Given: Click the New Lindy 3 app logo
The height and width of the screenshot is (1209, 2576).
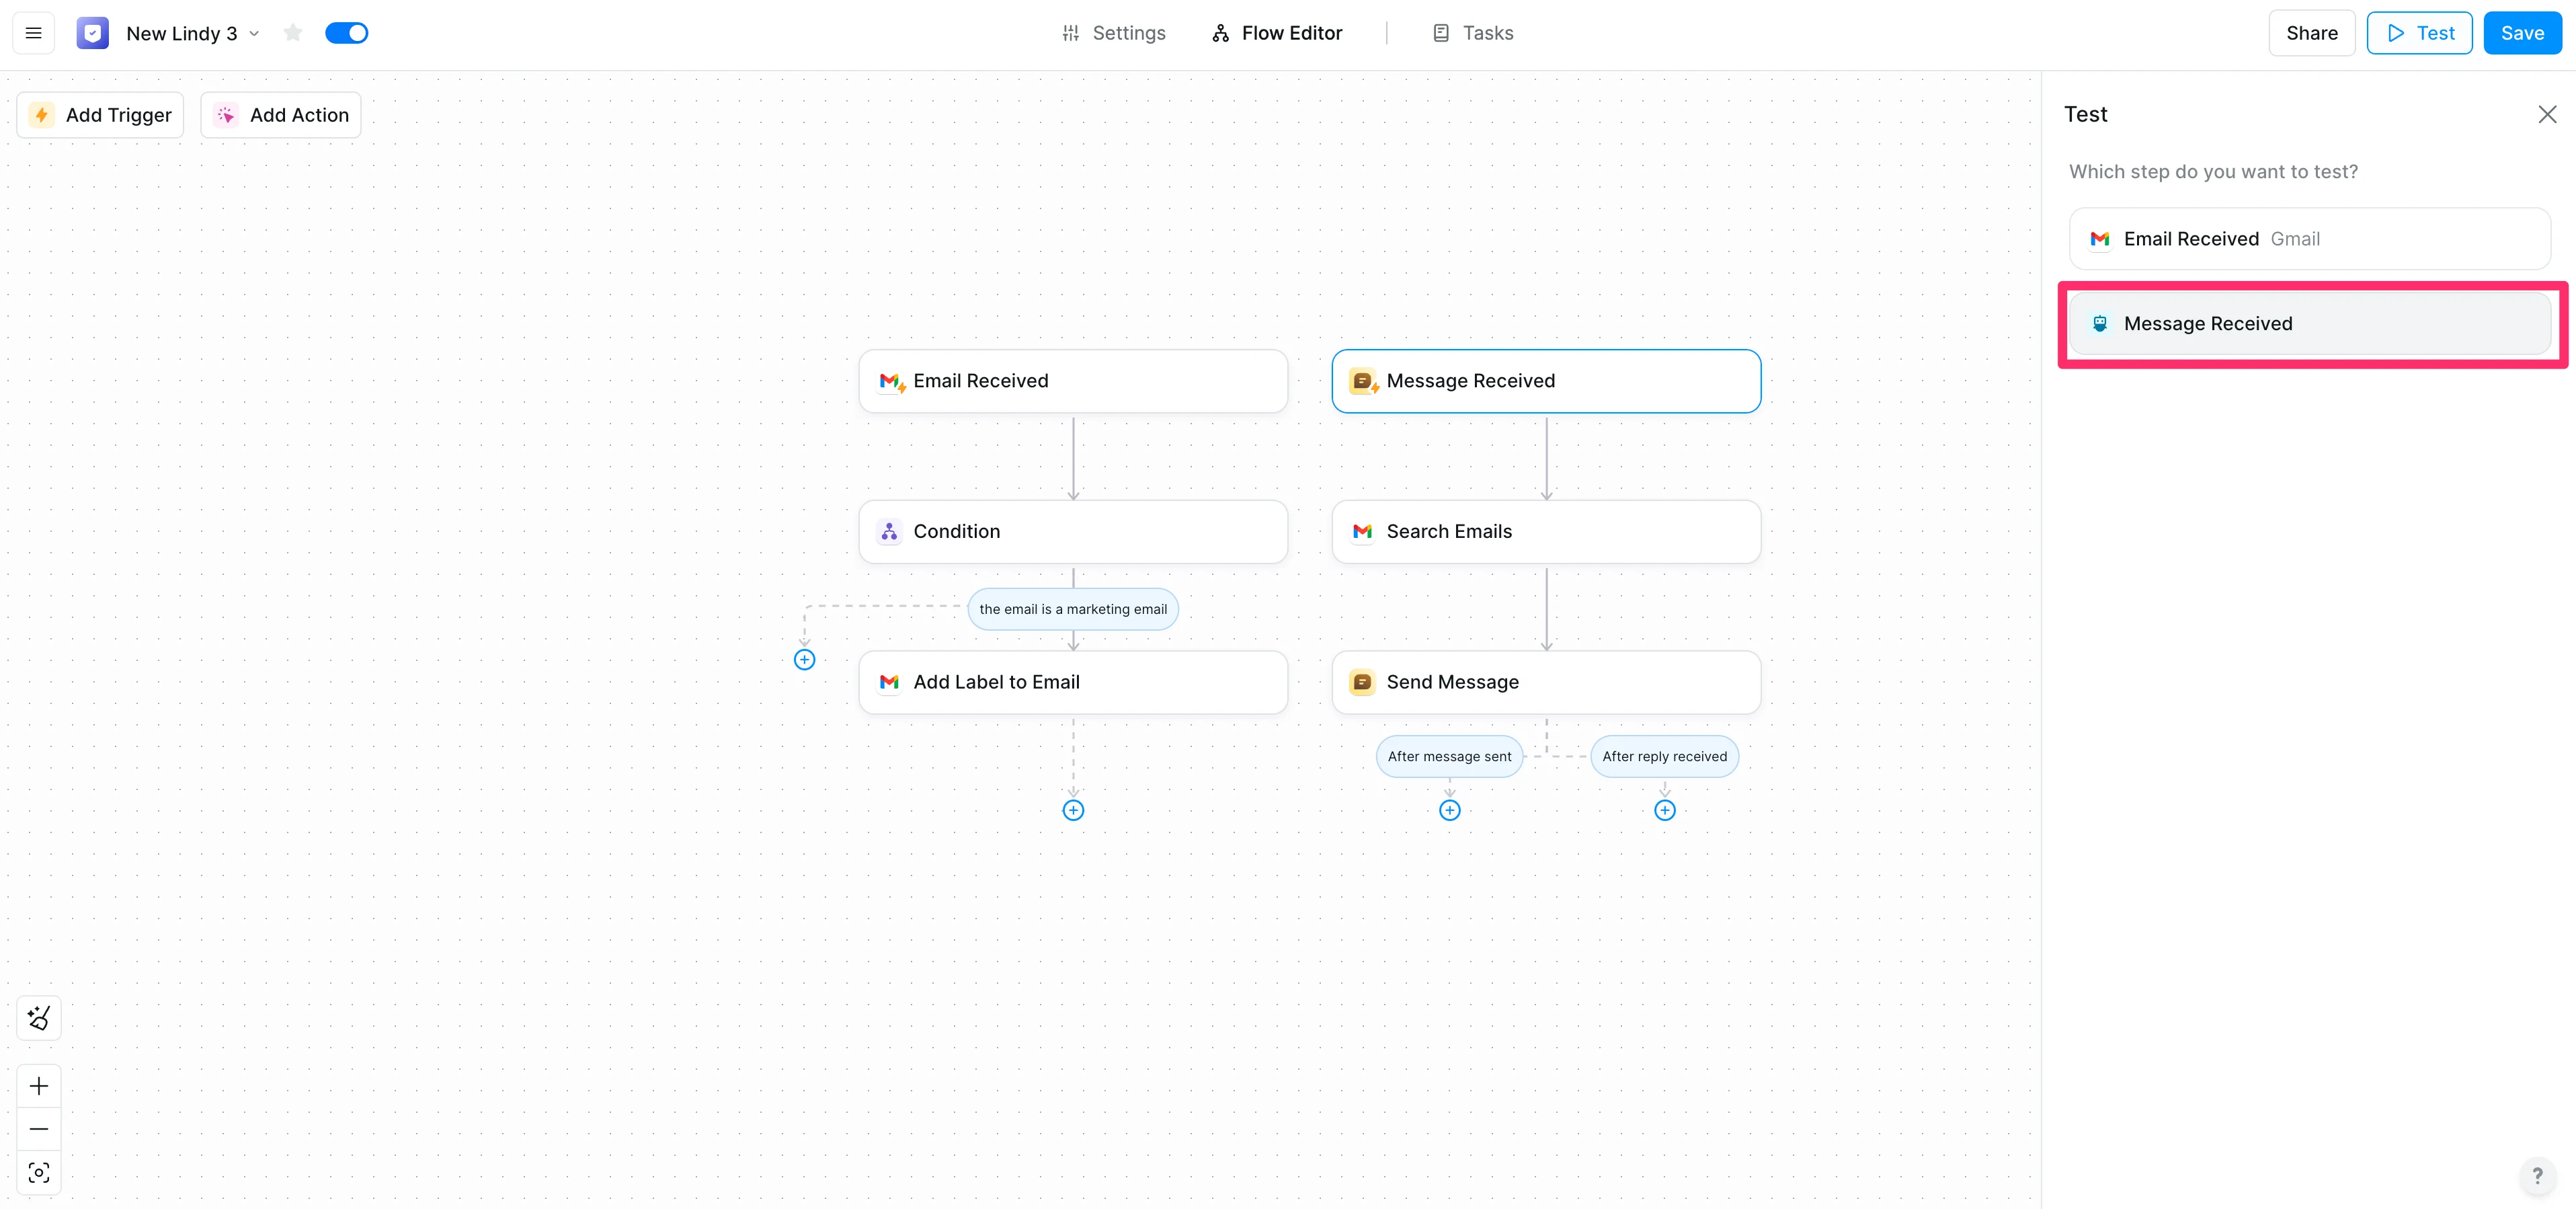Looking at the screenshot, I should point(92,33).
